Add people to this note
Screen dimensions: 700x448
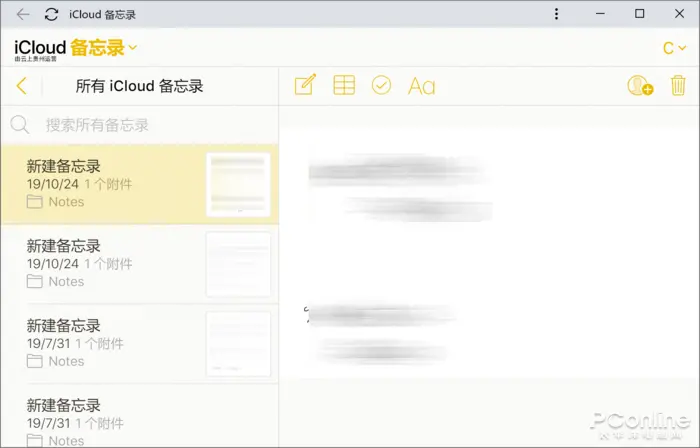point(640,85)
